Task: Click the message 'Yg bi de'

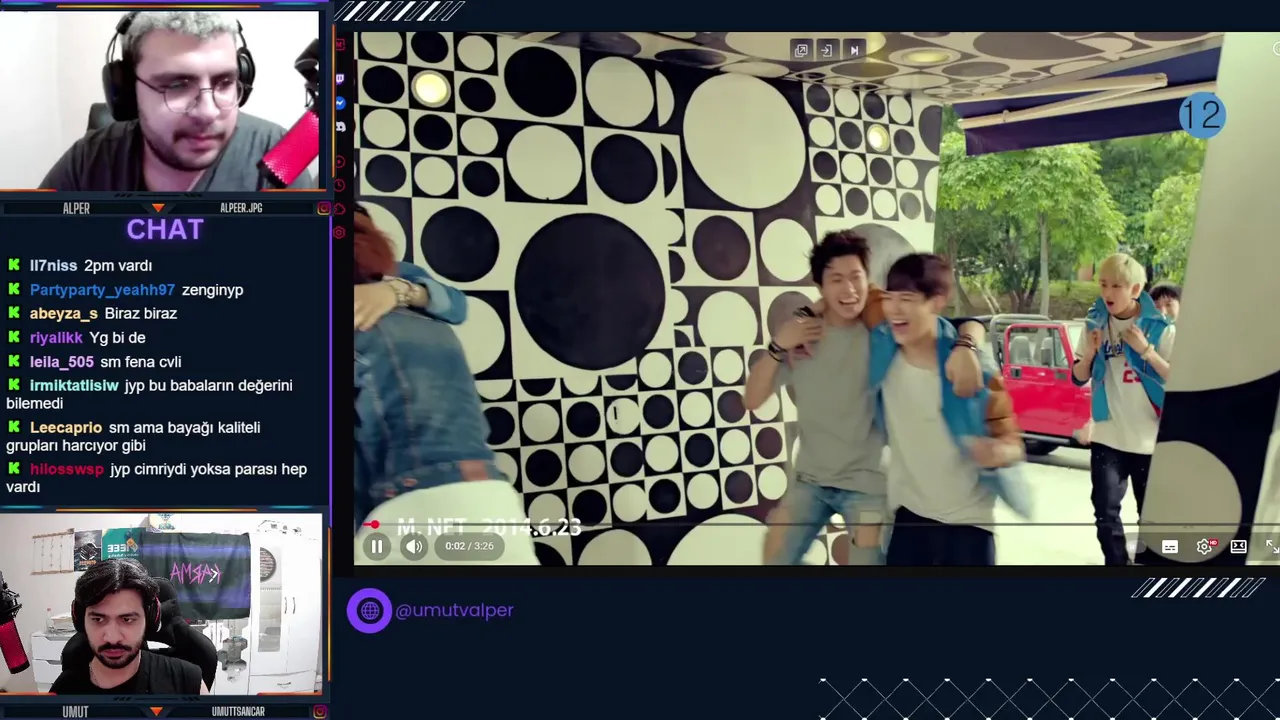Action: (118, 337)
